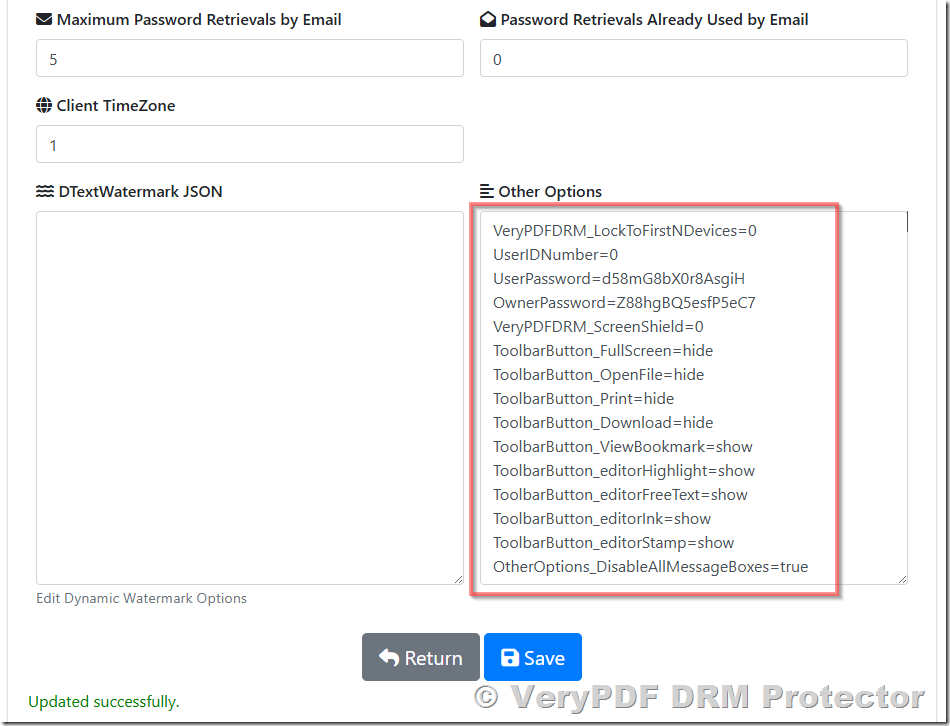Viewport: 950px width, 726px height.
Task: Click the envelope icon beside Maximum Password Retrievals
Action: click(x=42, y=18)
